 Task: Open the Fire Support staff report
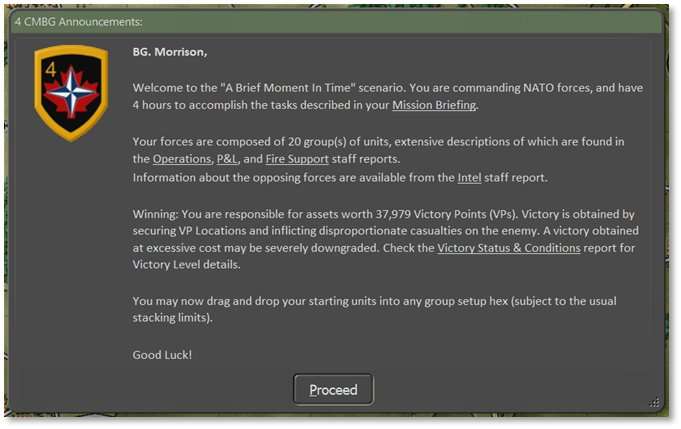point(297,159)
